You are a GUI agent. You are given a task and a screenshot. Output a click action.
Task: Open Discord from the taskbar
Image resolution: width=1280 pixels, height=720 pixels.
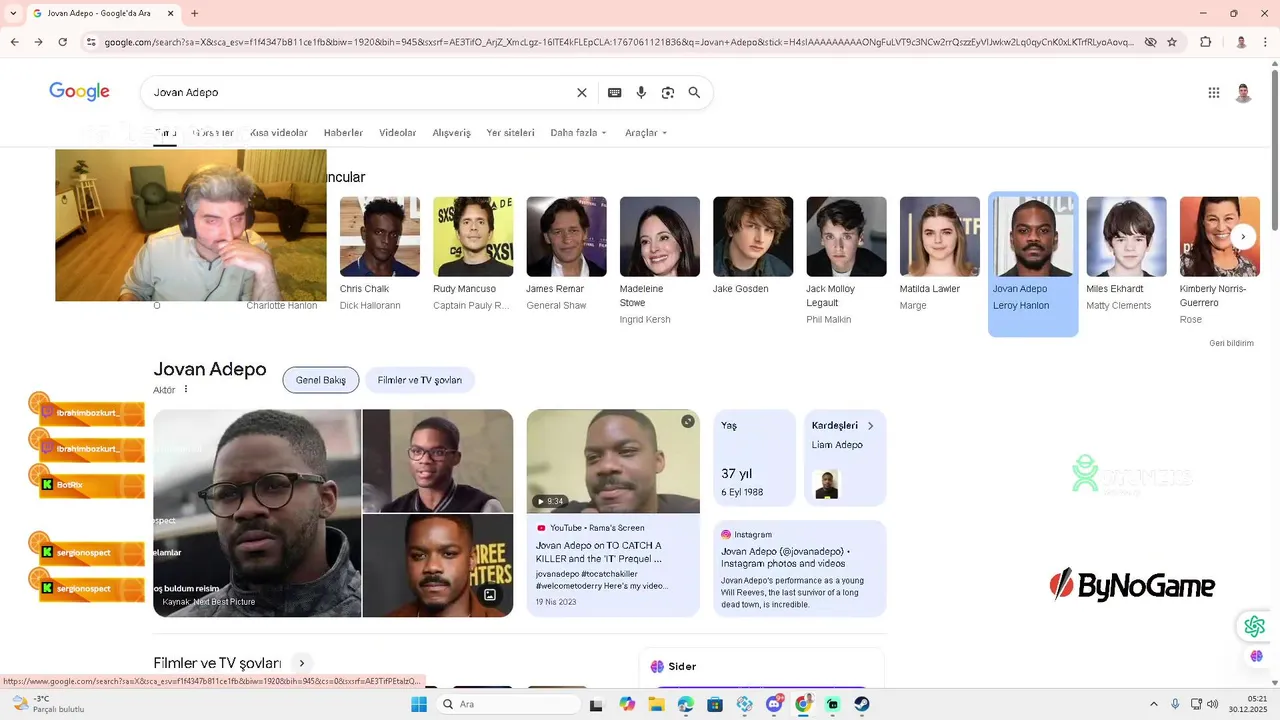click(774, 704)
